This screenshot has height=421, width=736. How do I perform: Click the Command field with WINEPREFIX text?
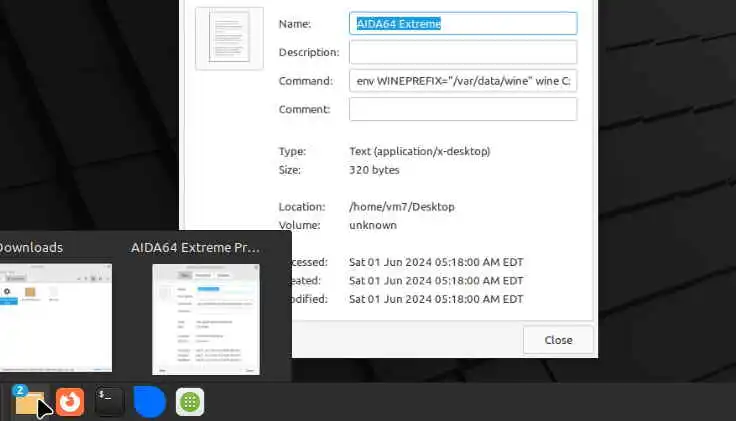tap(463, 81)
